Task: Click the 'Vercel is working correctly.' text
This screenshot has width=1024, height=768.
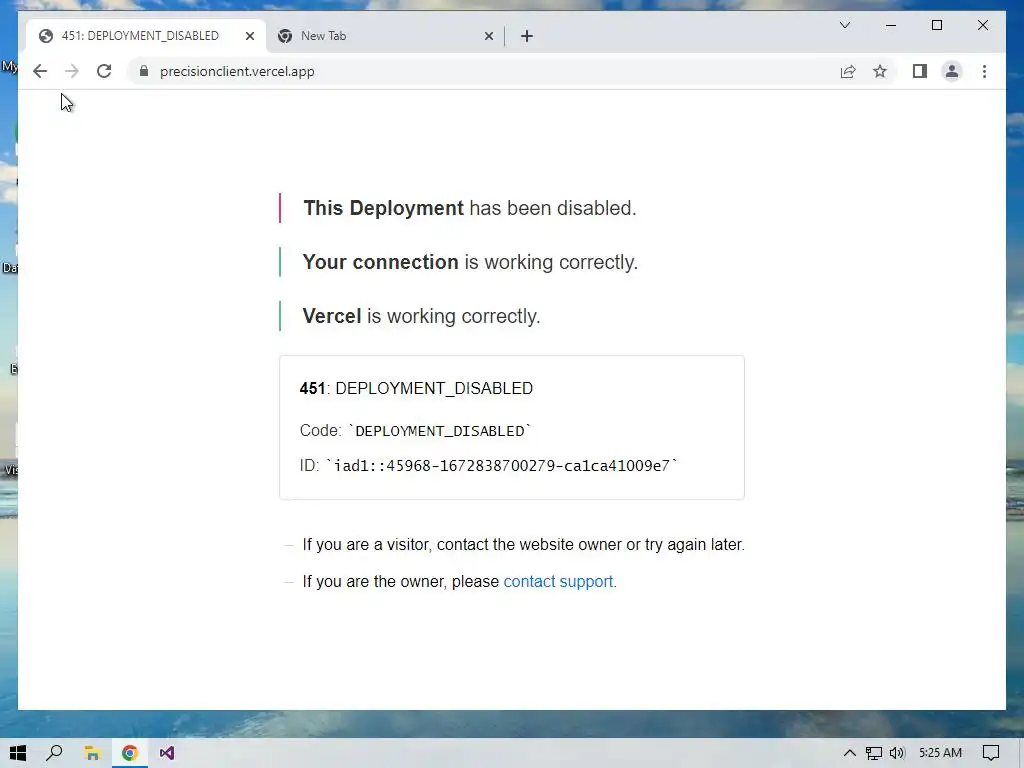Action: [421, 316]
